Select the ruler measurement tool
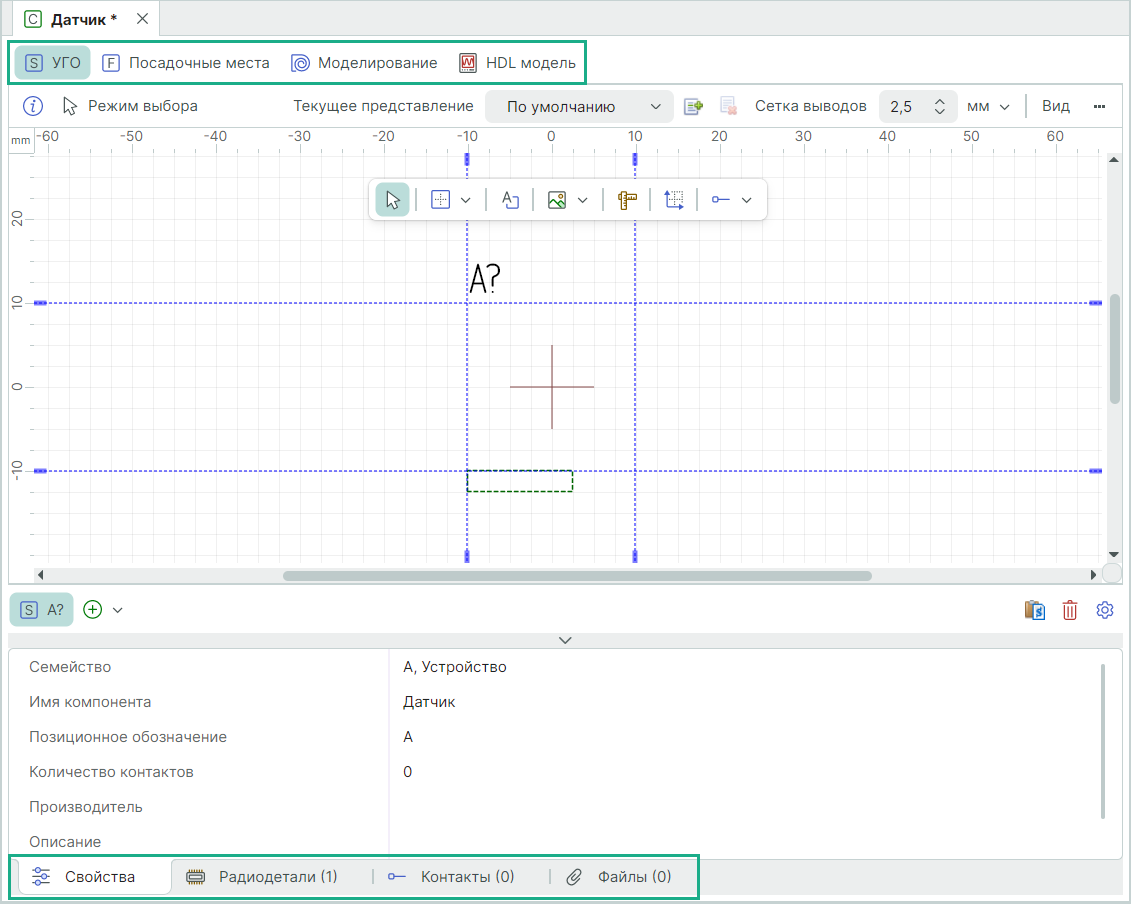 point(627,200)
